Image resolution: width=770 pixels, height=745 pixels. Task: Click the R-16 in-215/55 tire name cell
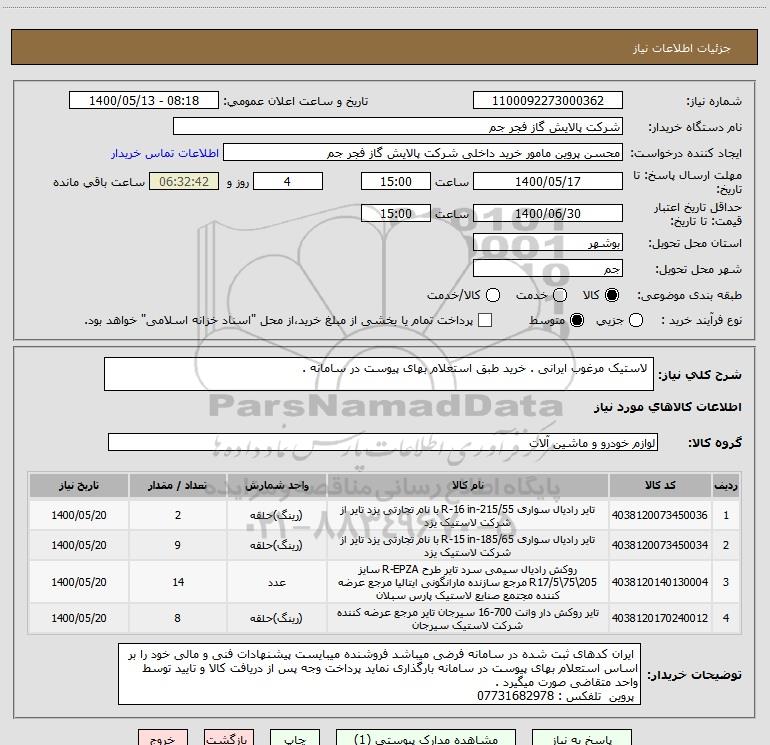click(468, 515)
